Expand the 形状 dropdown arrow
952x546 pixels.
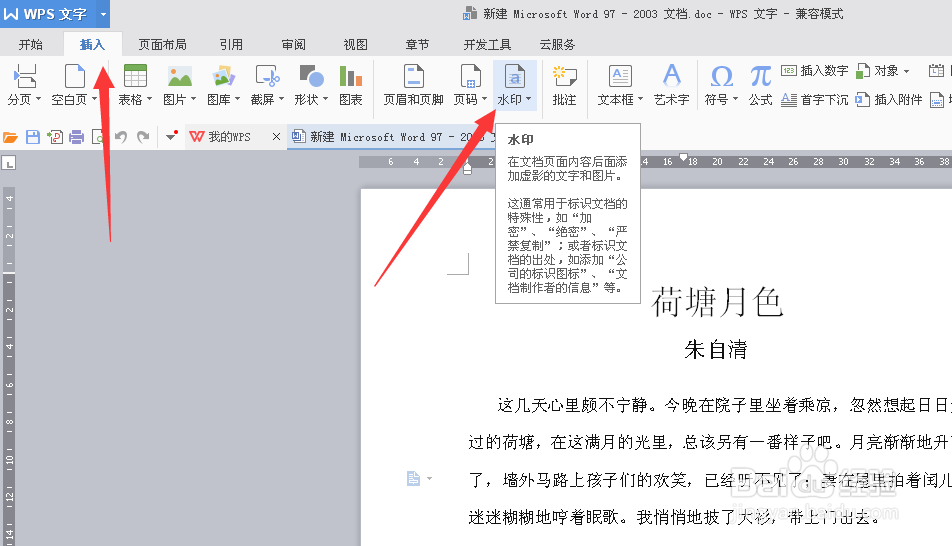325,99
